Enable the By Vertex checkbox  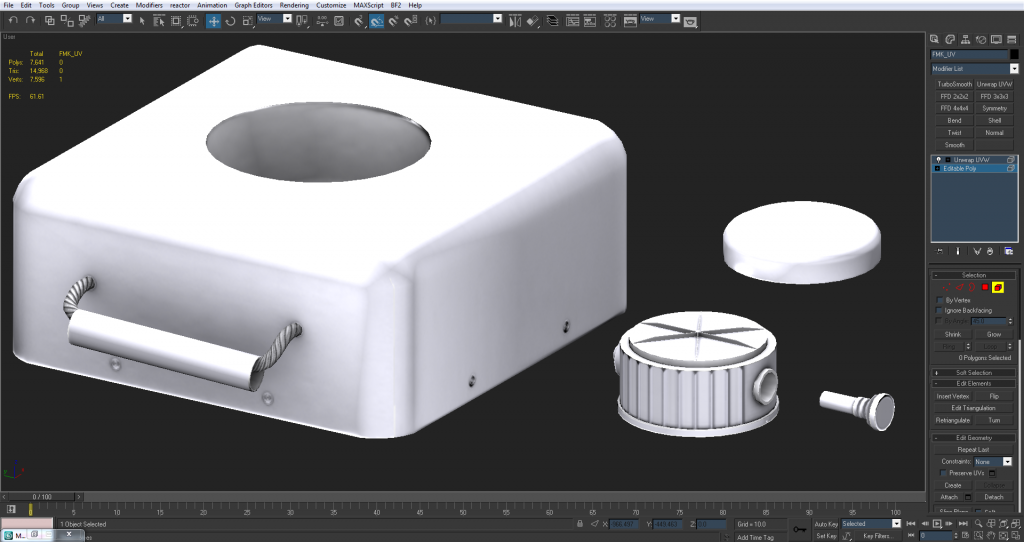(x=940, y=300)
